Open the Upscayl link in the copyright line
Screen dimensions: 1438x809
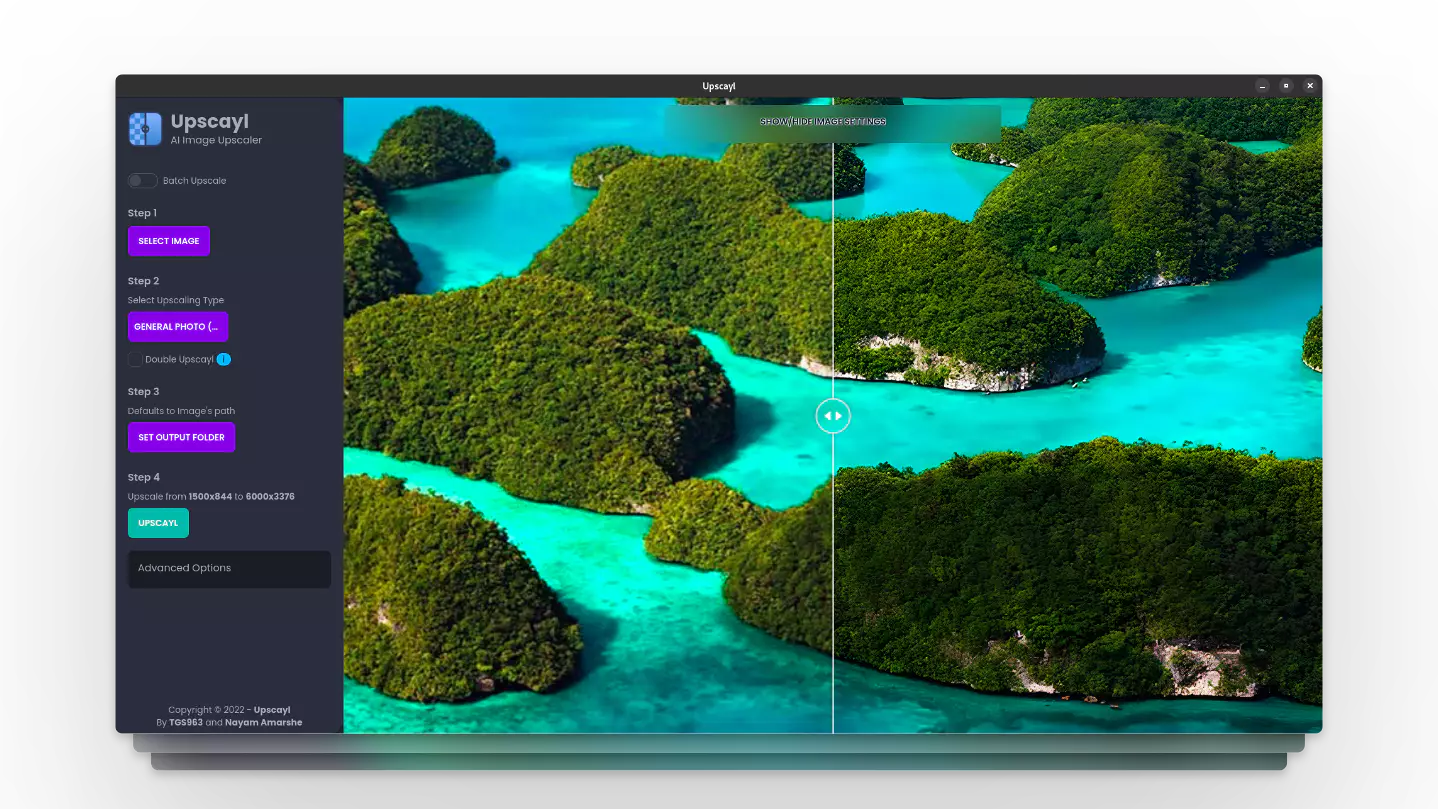[272, 710]
